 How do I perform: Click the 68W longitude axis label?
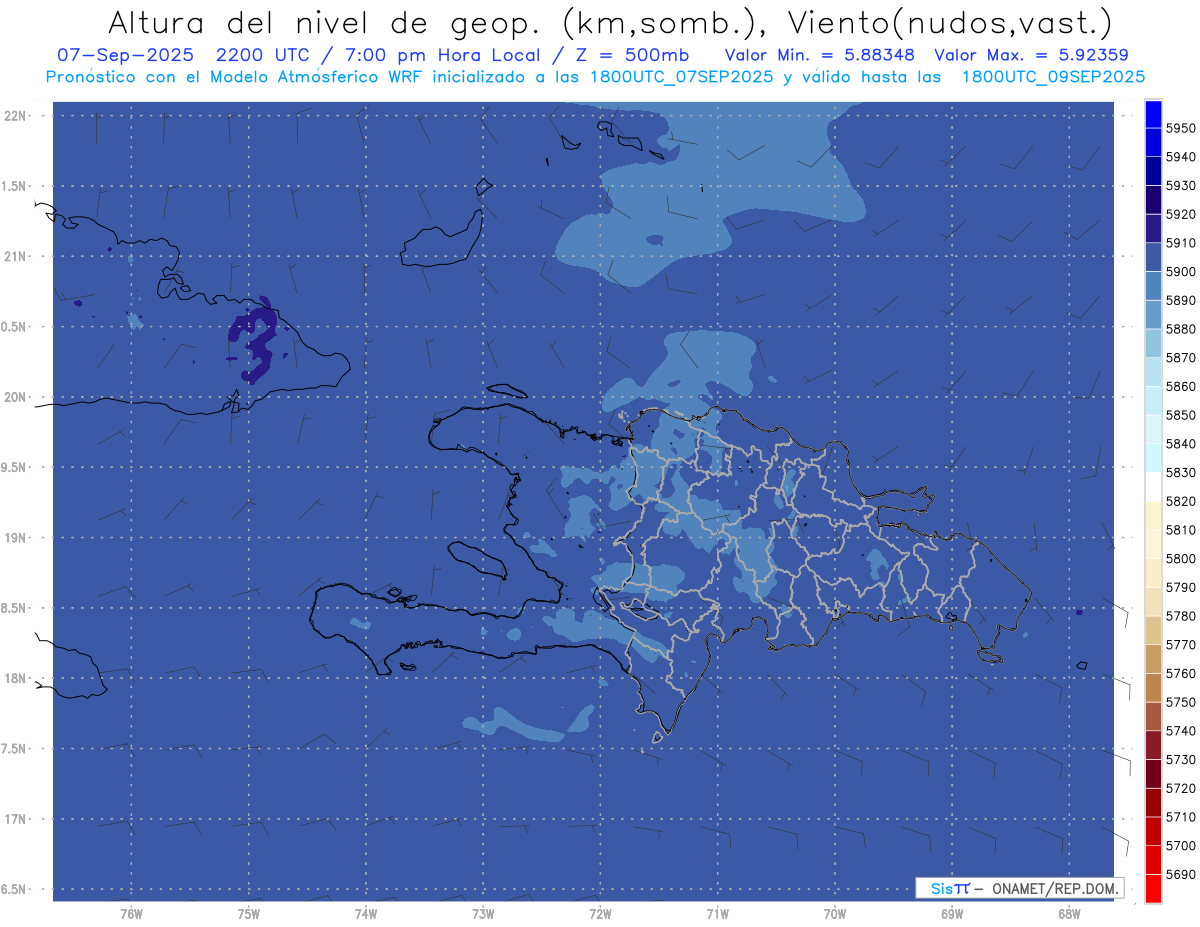tap(1068, 913)
